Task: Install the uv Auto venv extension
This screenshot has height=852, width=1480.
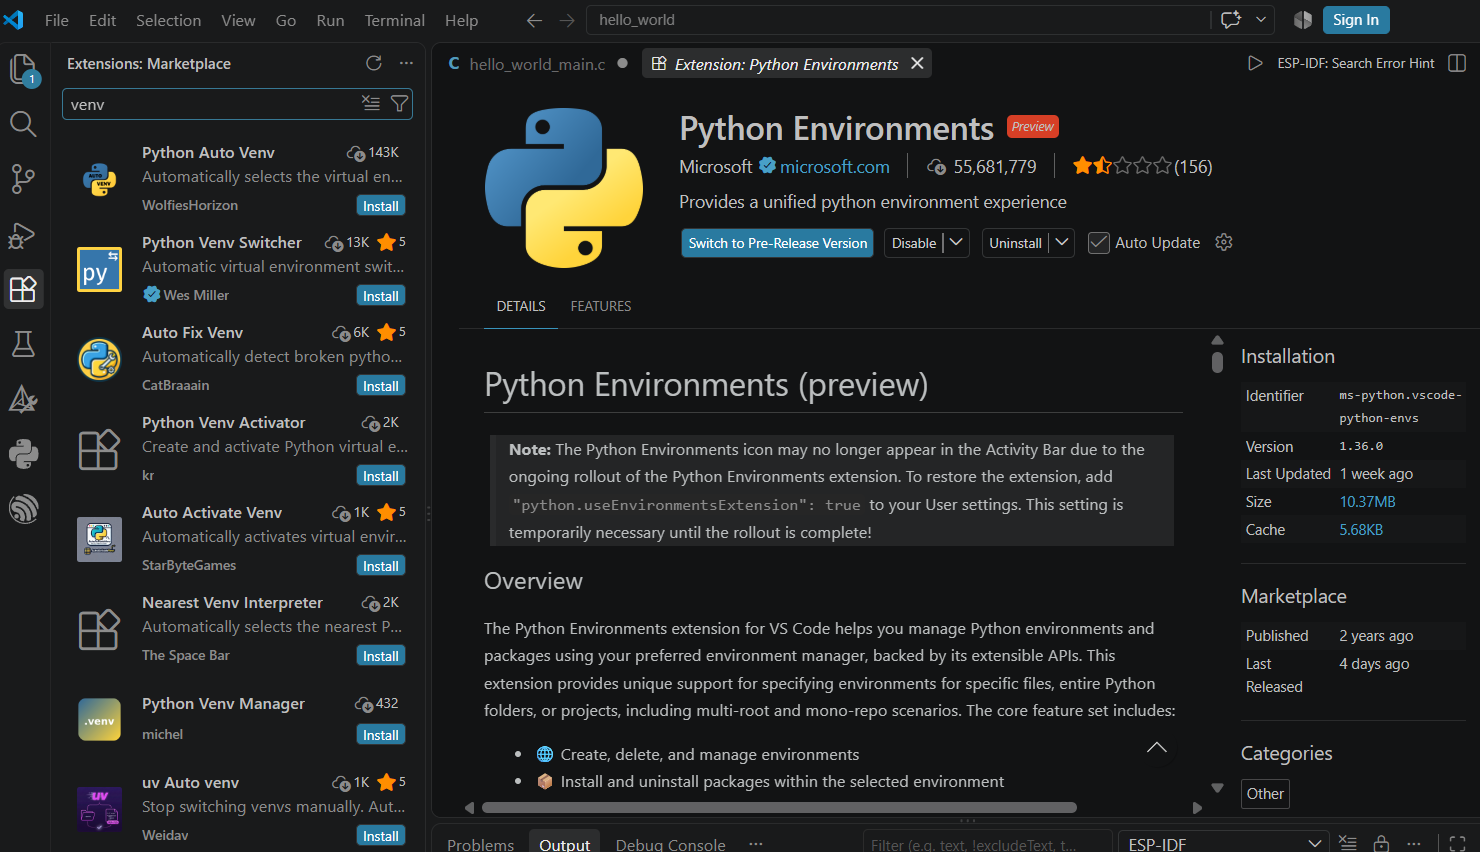Action: tap(381, 836)
